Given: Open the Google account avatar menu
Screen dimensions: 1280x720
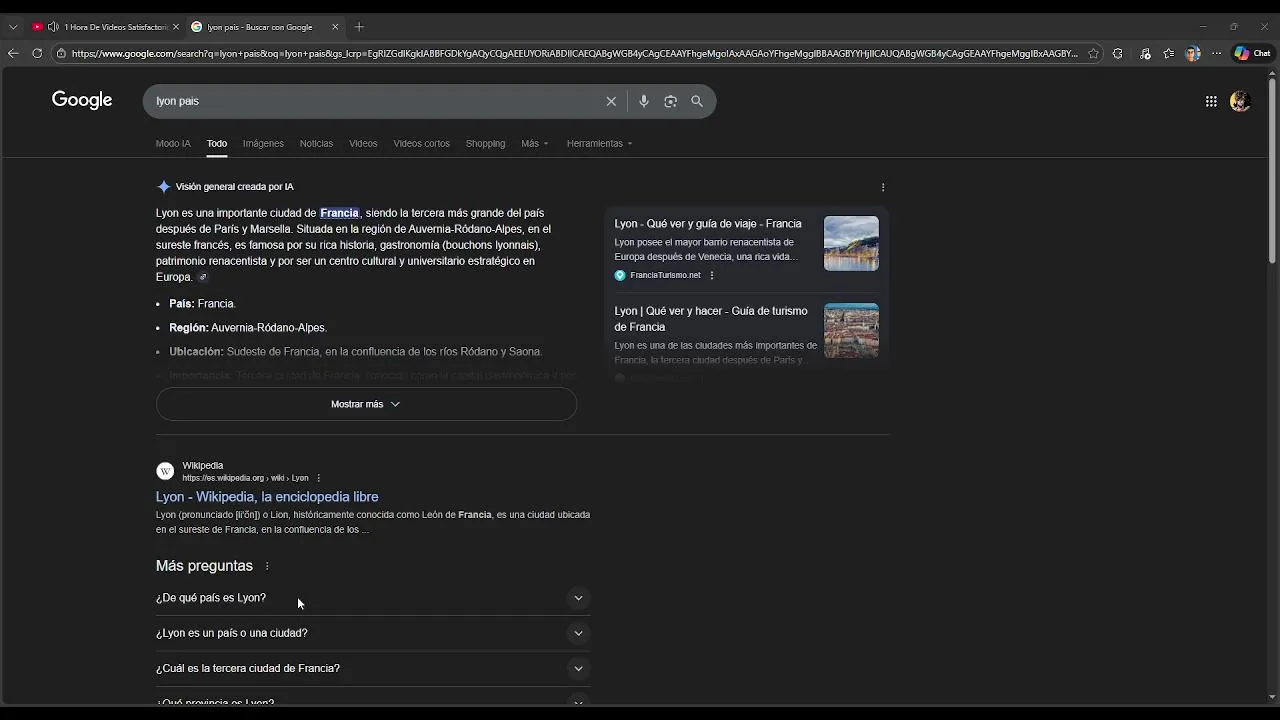Looking at the screenshot, I should [x=1240, y=101].
